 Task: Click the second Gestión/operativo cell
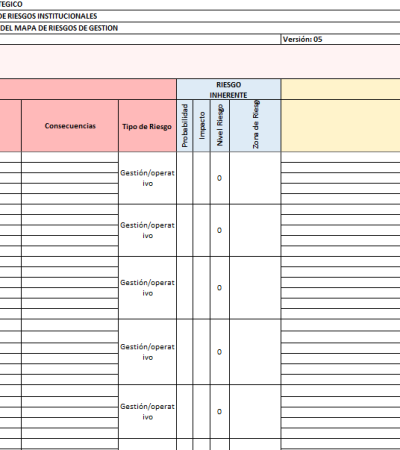147,230
